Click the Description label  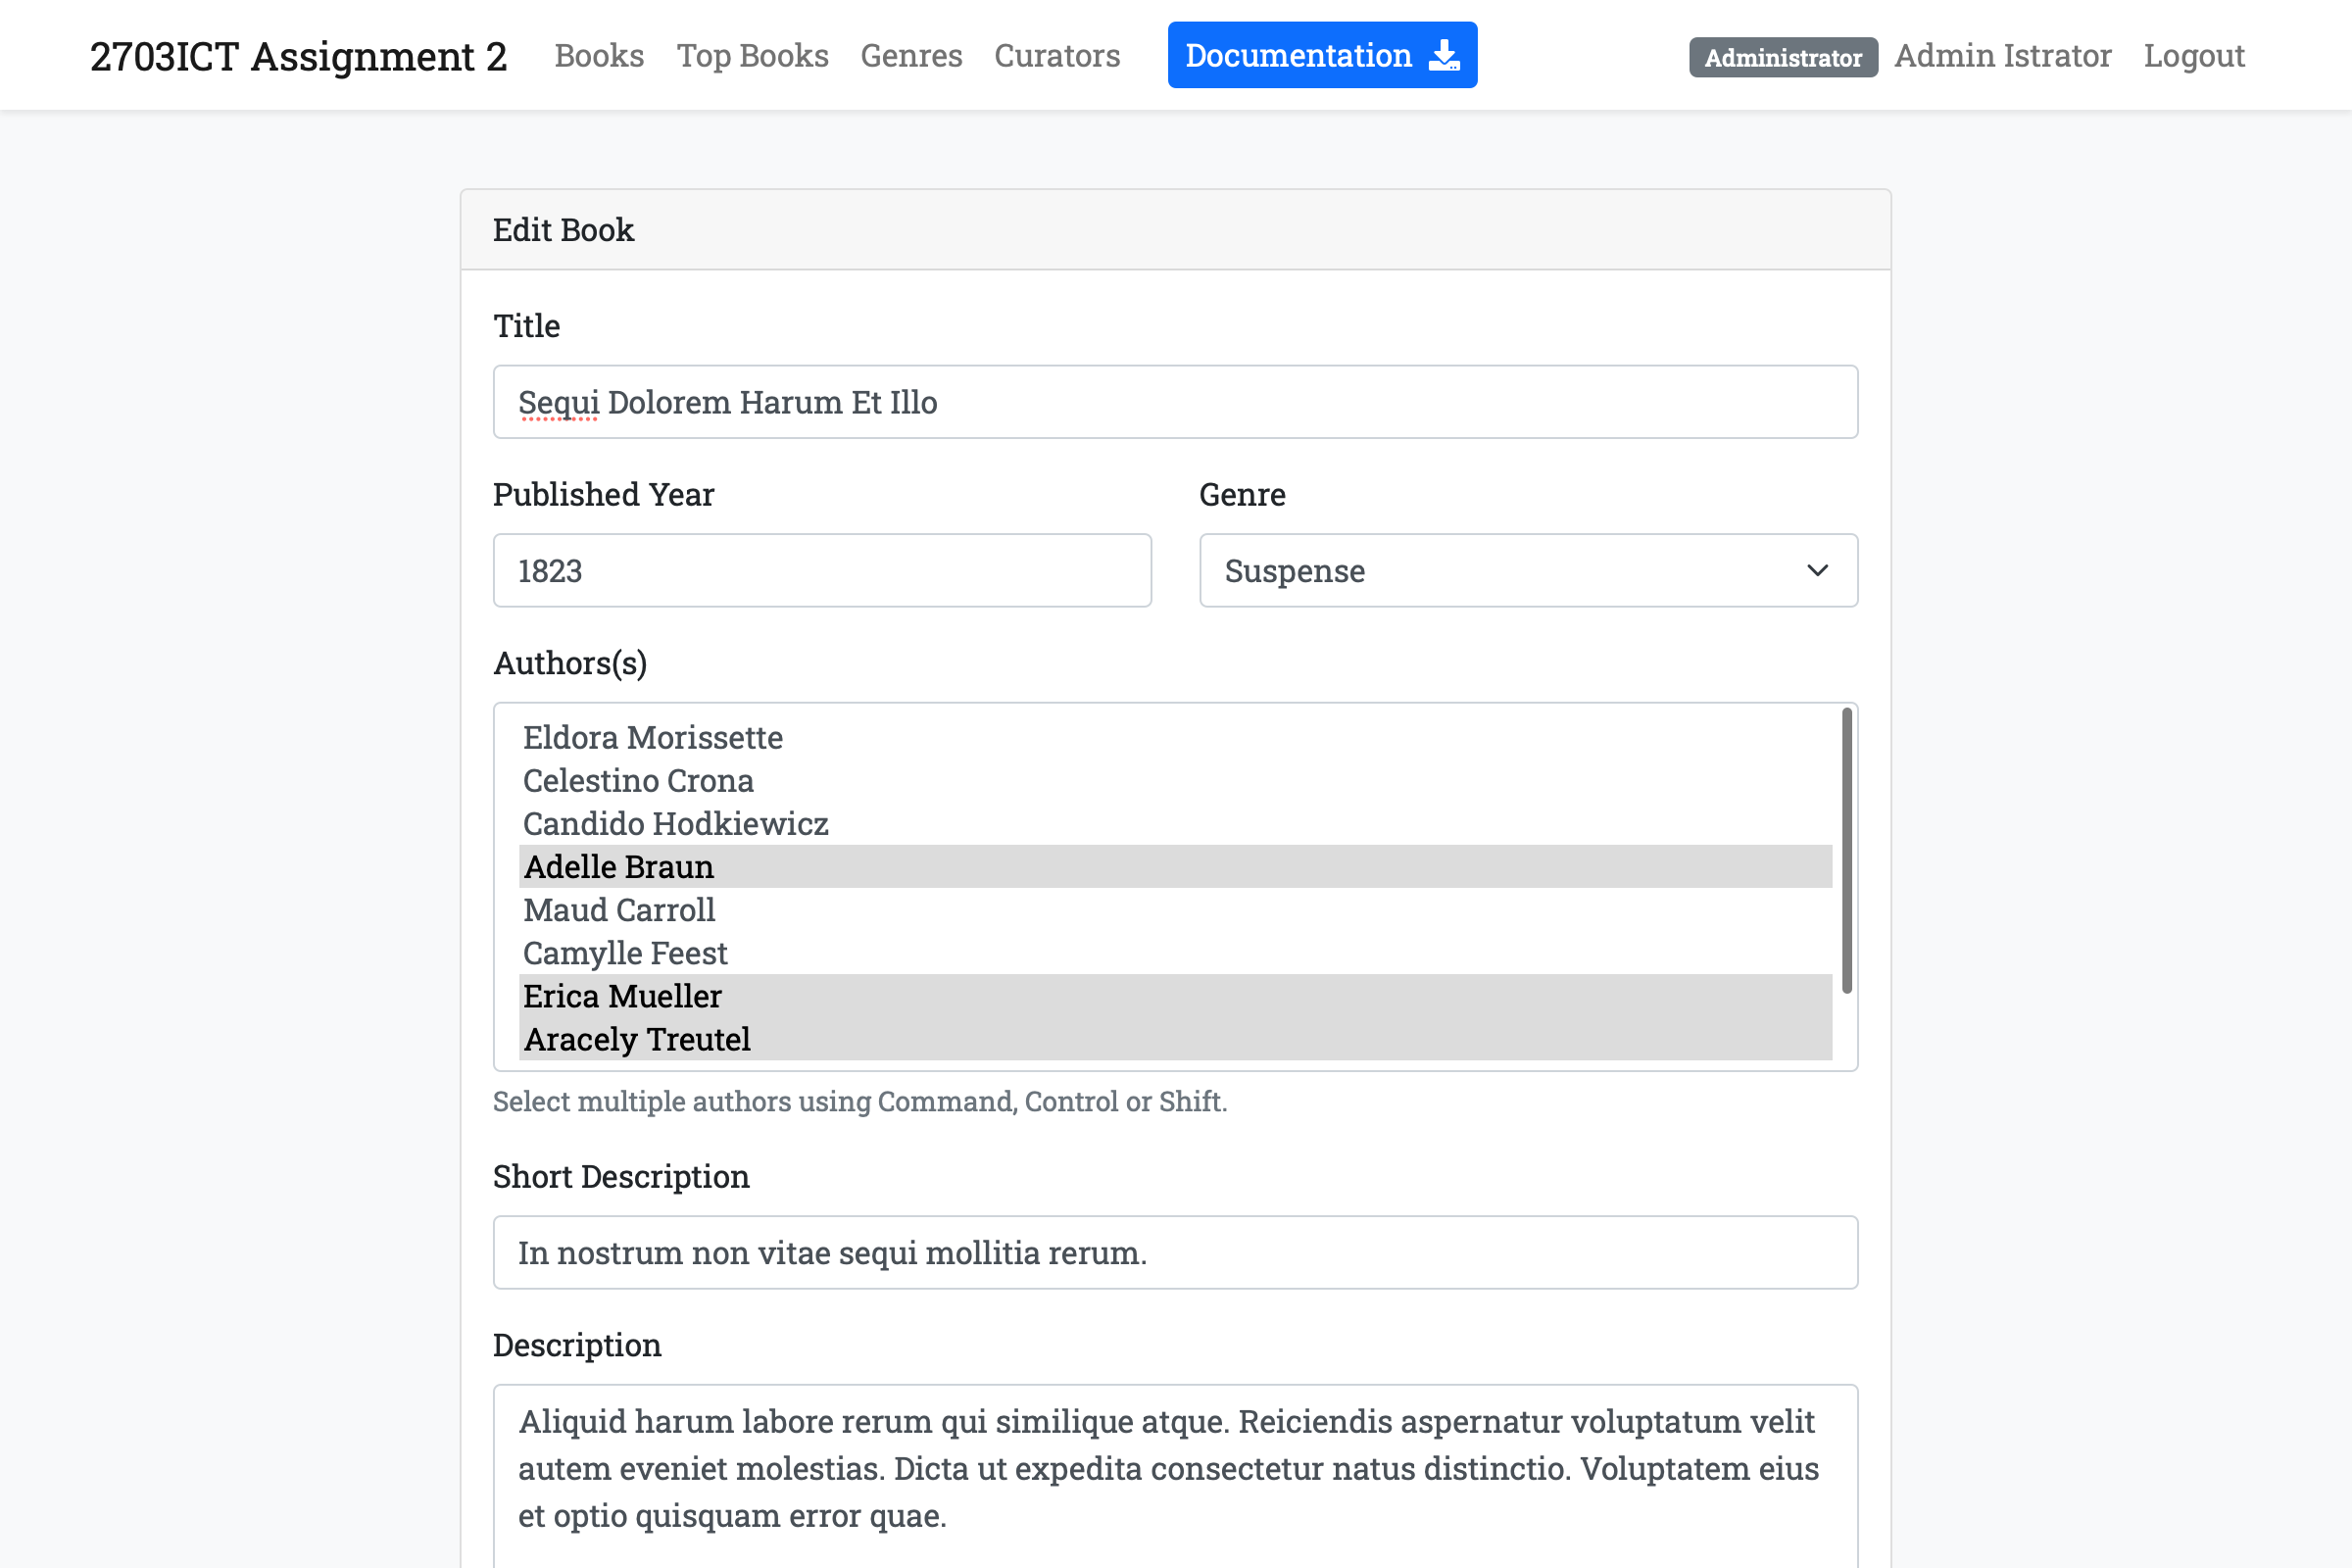577,1345
